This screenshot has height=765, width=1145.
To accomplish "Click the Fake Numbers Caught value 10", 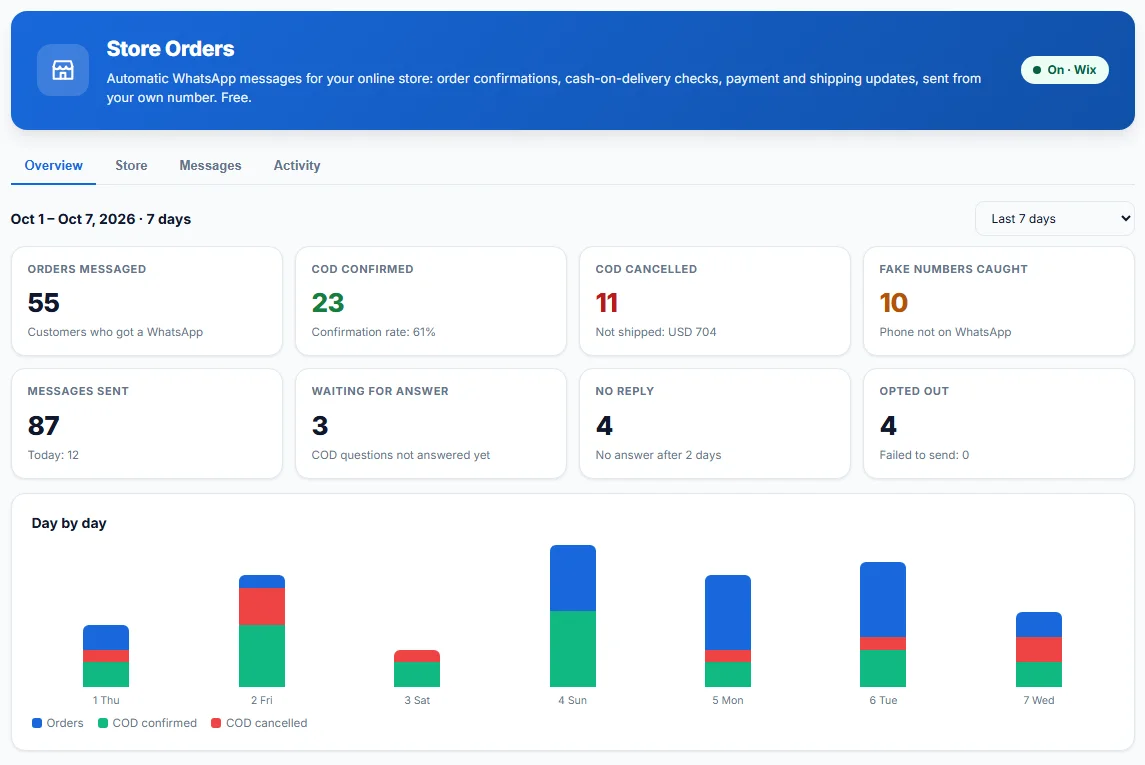I will [893, 302].
